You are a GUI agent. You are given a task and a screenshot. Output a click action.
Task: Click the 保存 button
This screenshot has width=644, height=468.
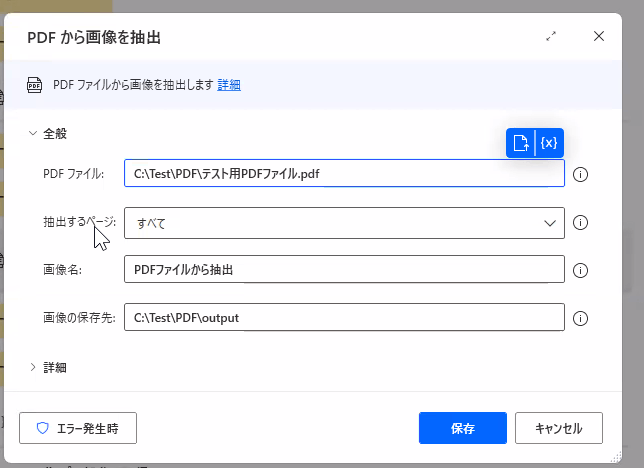(x=463, y=428)
